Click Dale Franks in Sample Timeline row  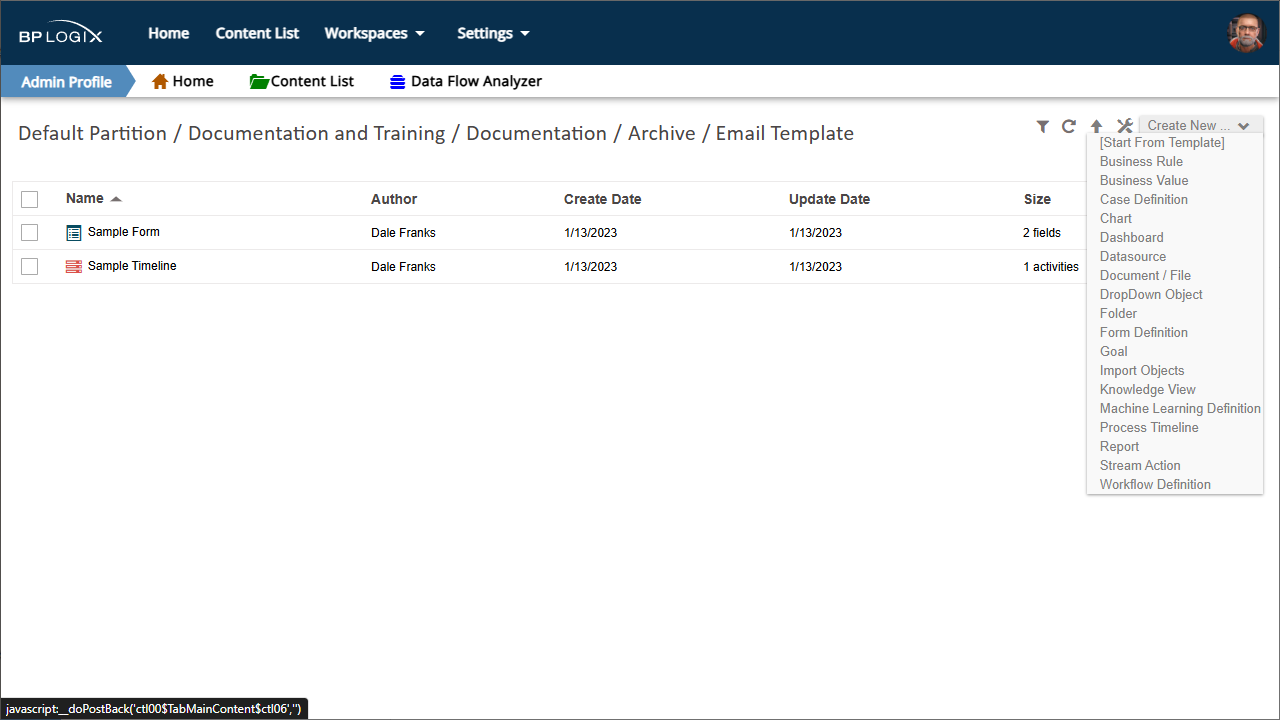tap(403, 267)
